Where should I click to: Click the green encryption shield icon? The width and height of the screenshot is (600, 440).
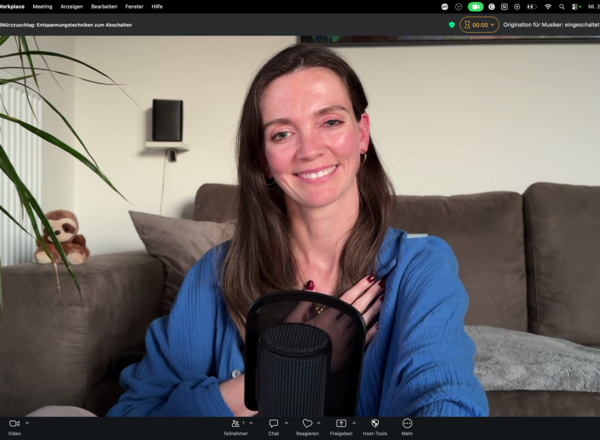[x=452, y=25]
